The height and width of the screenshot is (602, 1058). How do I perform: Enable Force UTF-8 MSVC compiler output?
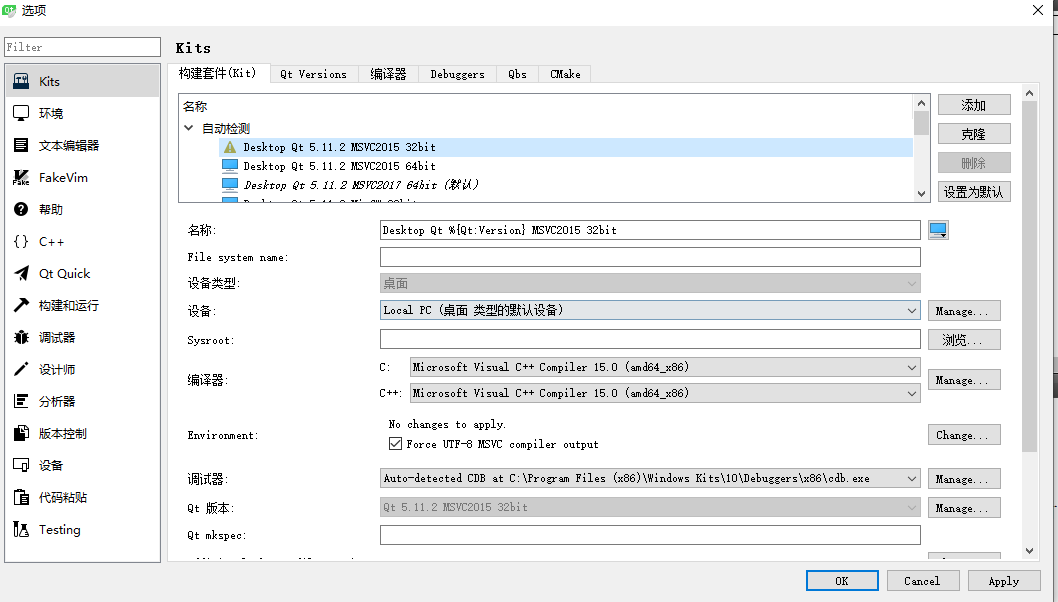396,443
